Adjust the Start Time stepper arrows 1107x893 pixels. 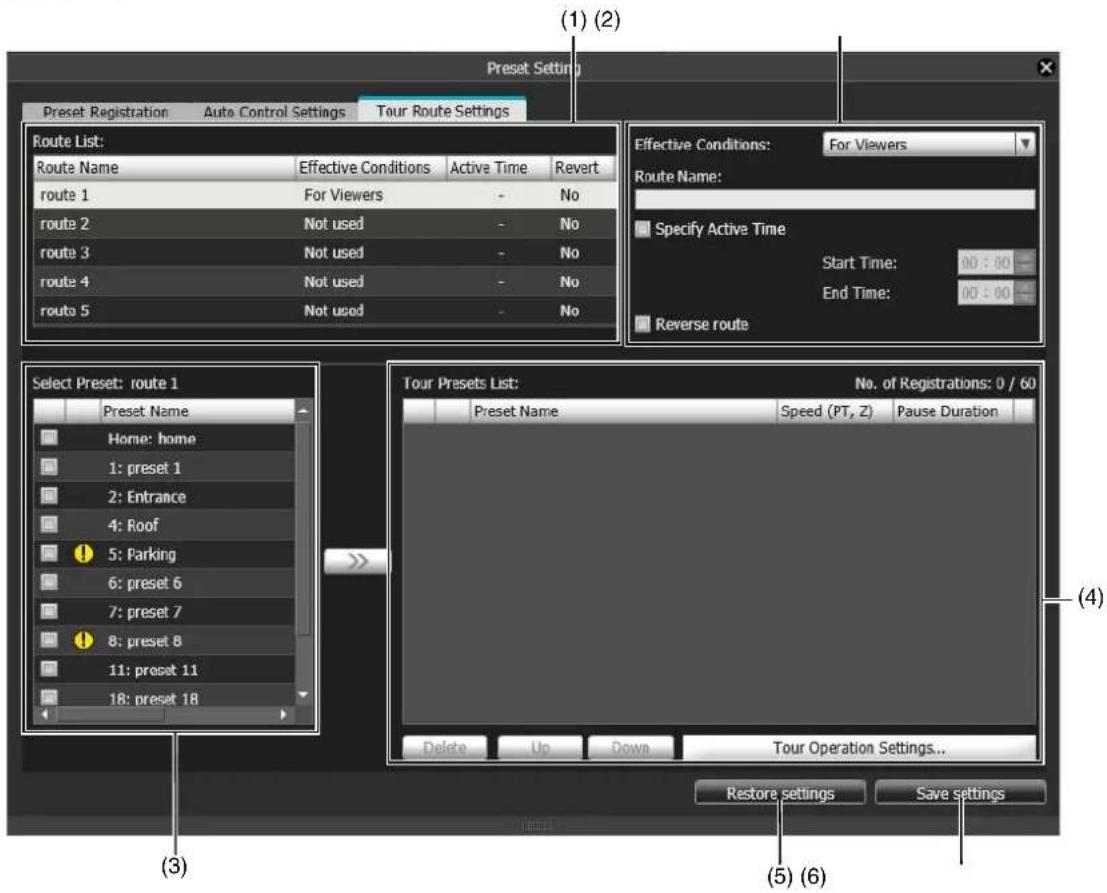[1026, 263]
